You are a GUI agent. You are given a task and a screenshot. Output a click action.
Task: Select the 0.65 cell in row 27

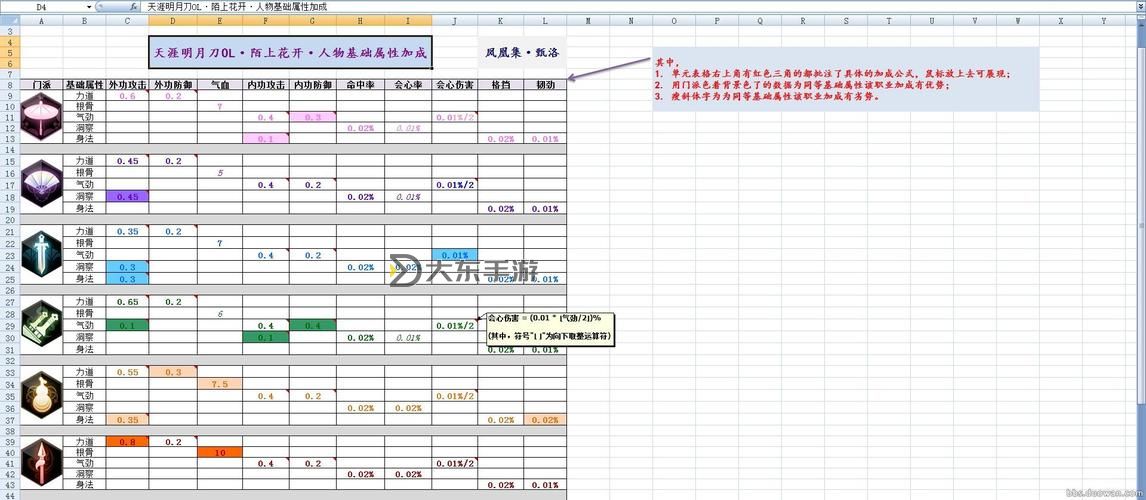[x=127, y=301]
